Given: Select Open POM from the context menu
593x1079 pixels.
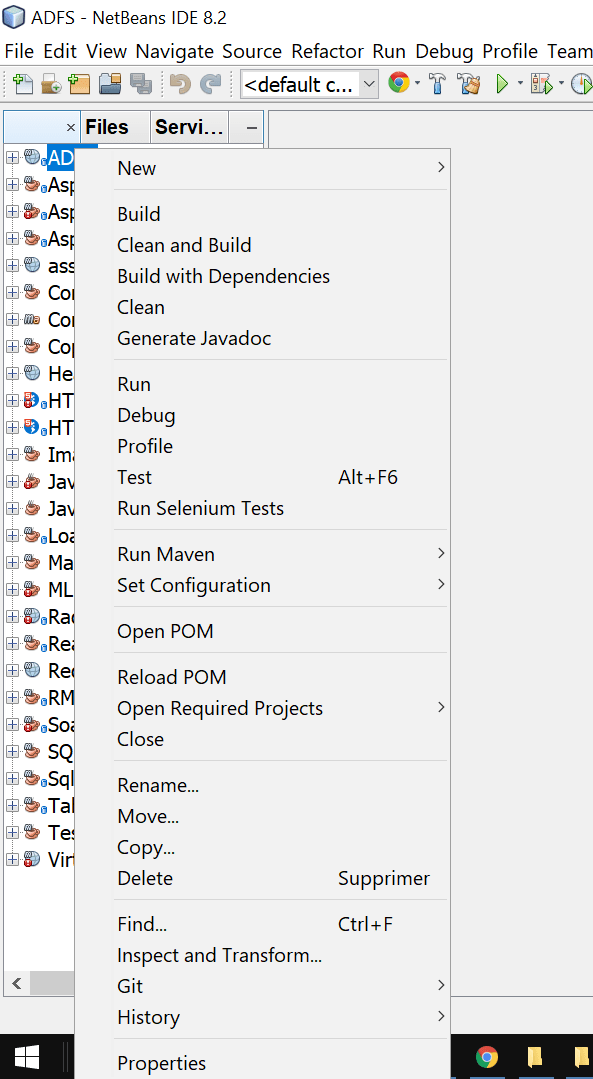Looking at the screenshot, I should pos(165,631).
